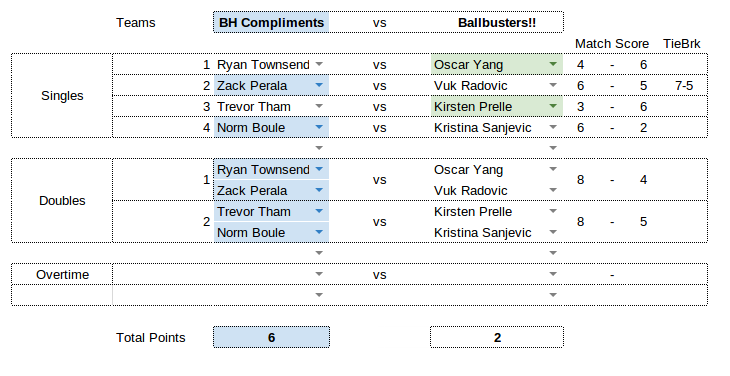This screenshot has width=730, height=376.
Task: Select doubles match one score of 8
Action: [580, 180]
